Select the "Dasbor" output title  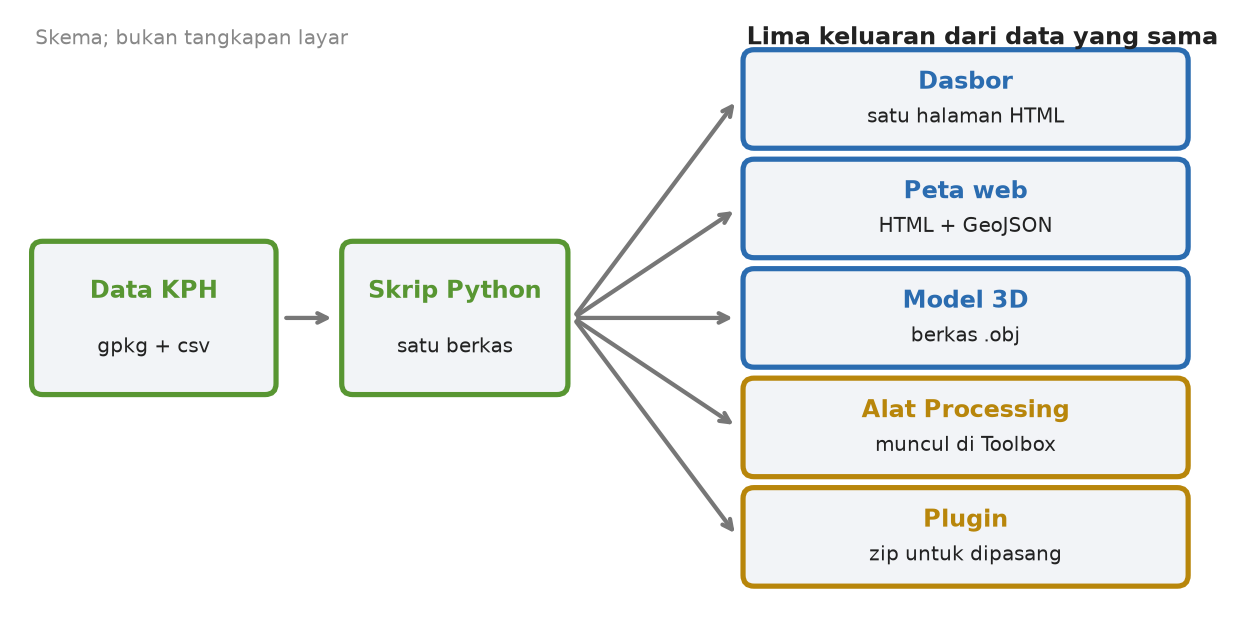tap(965, 81)
